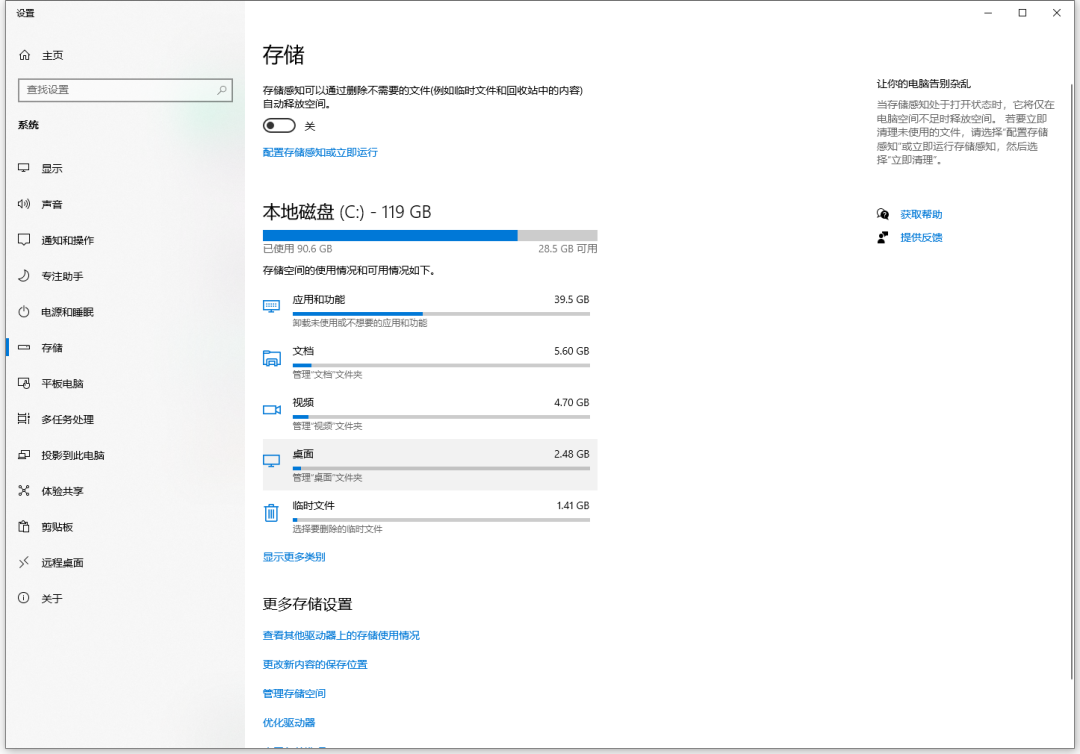Open the 关于 page
Viewport: 1080px width, 754px height.
[x=55, y=598]
